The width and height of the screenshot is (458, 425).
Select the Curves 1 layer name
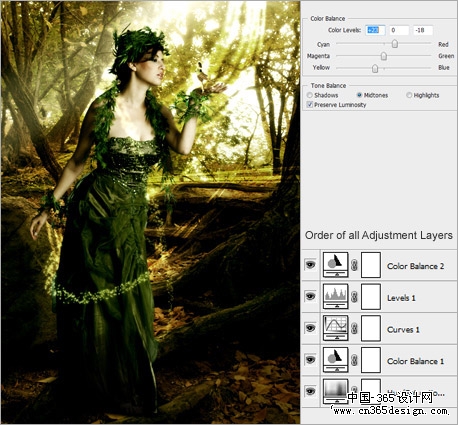403,330
